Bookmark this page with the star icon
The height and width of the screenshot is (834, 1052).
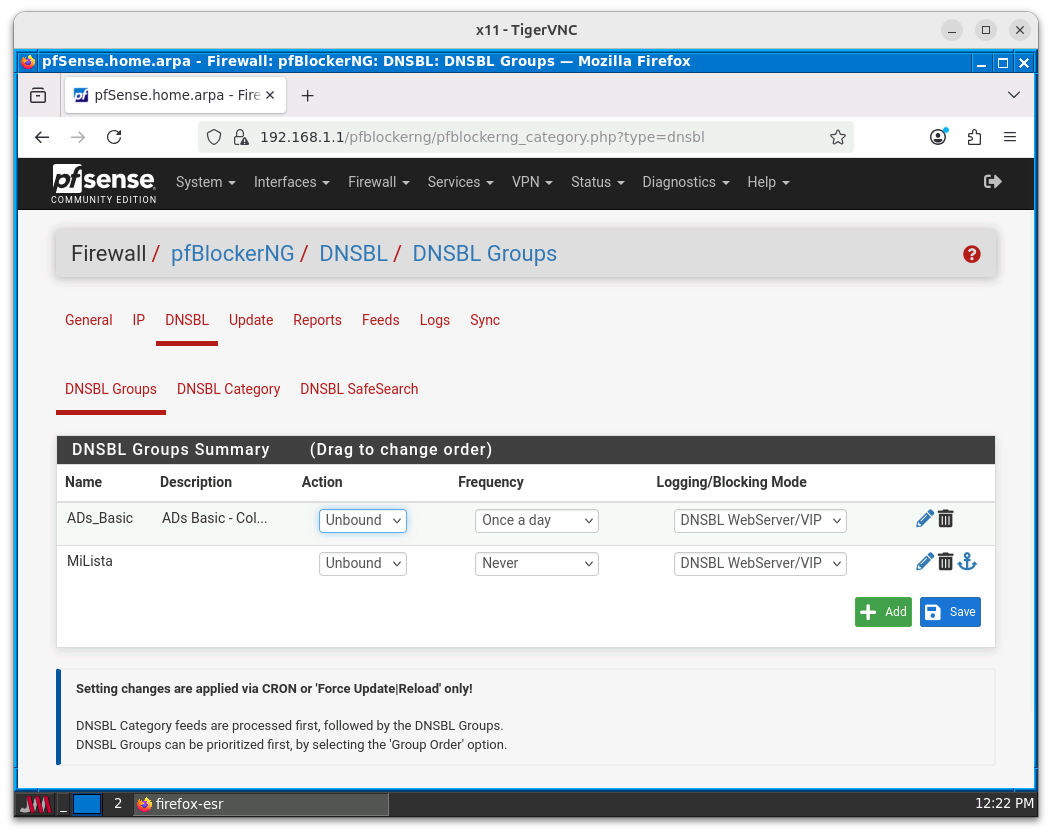click(837, 138)
